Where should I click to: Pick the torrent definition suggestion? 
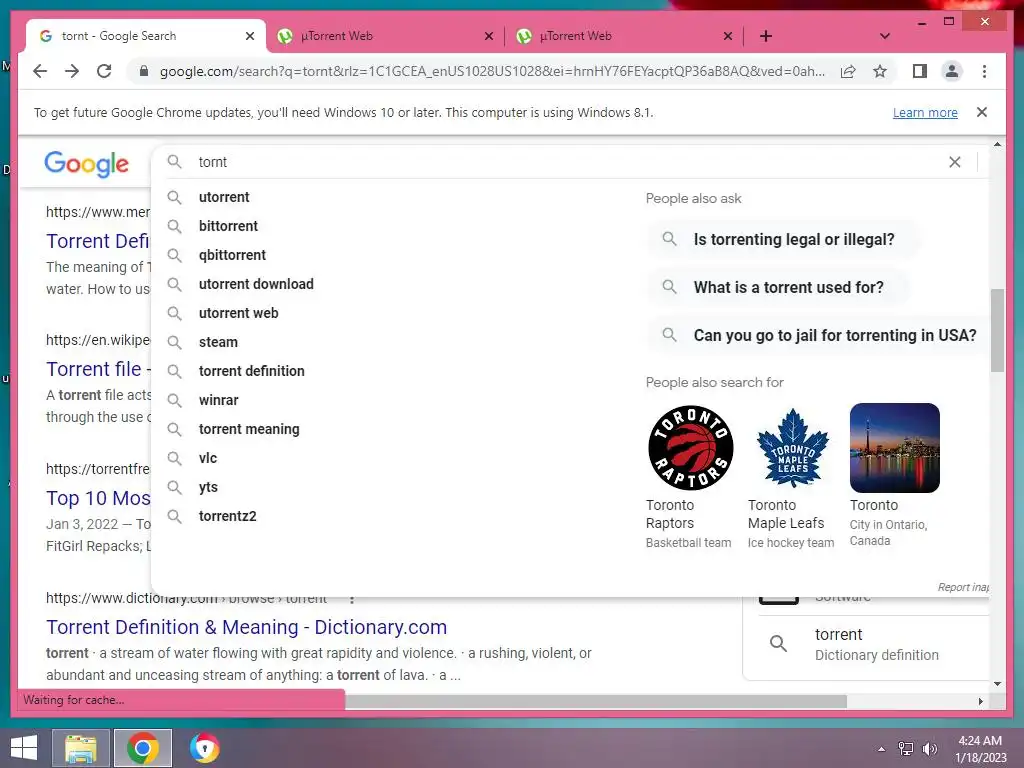point(251,371)
